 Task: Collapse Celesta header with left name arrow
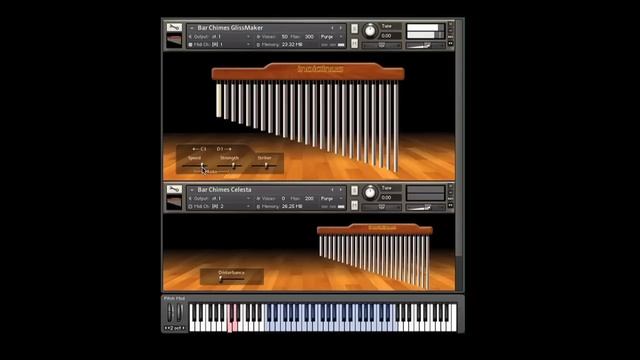tap(192, 190)
